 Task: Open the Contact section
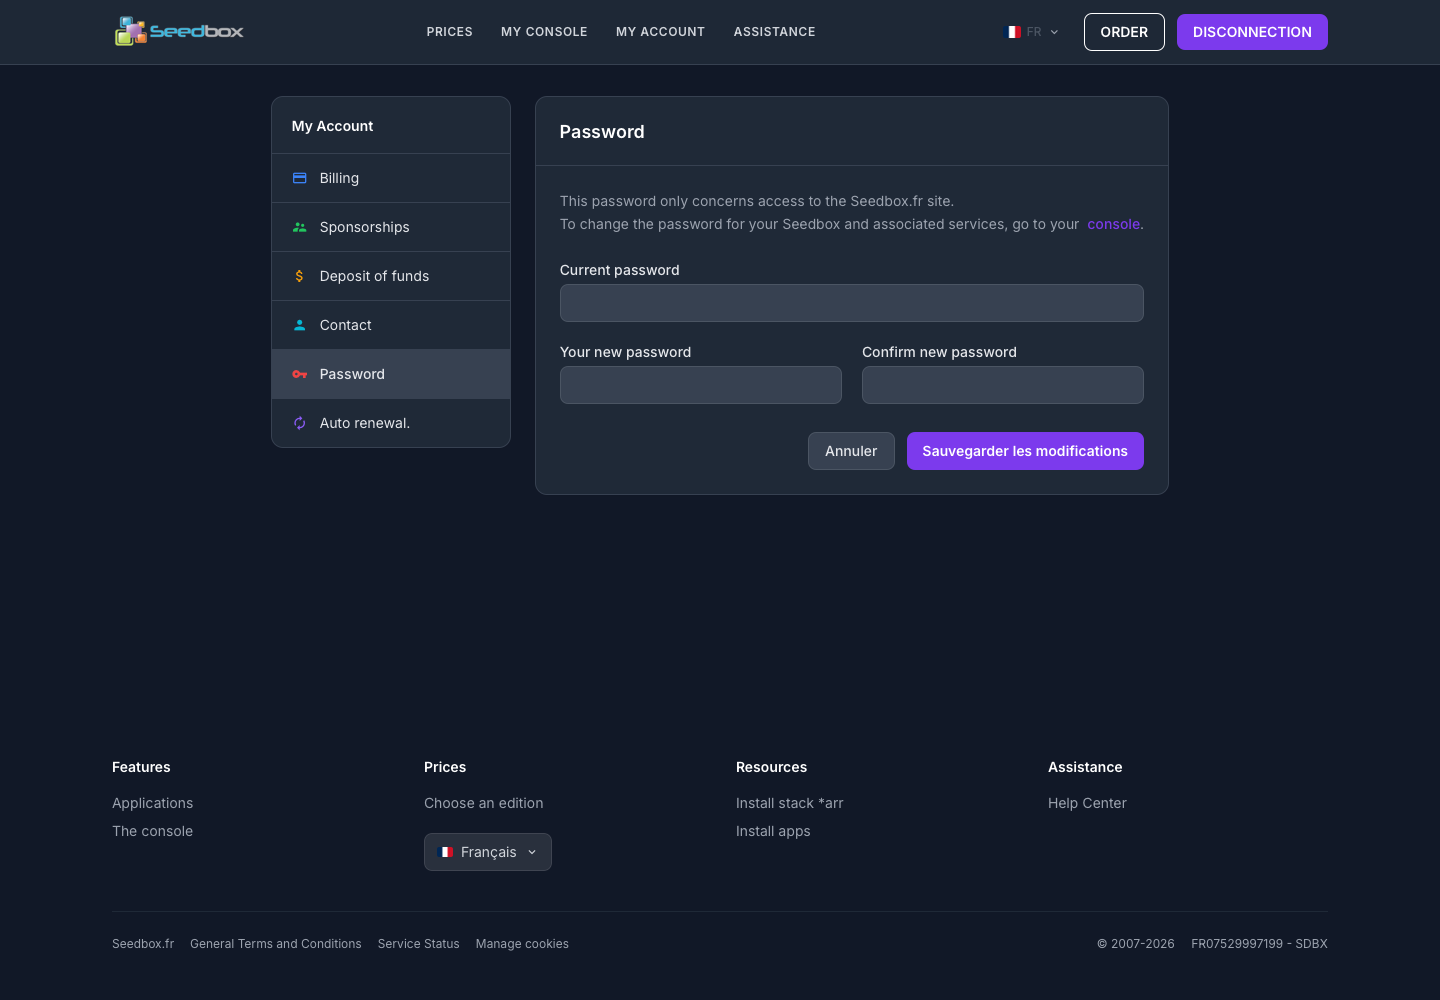pos(391,325)
